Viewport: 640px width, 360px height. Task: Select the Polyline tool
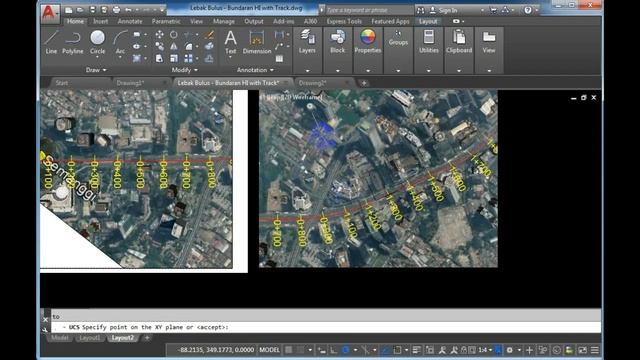[73, 42]
